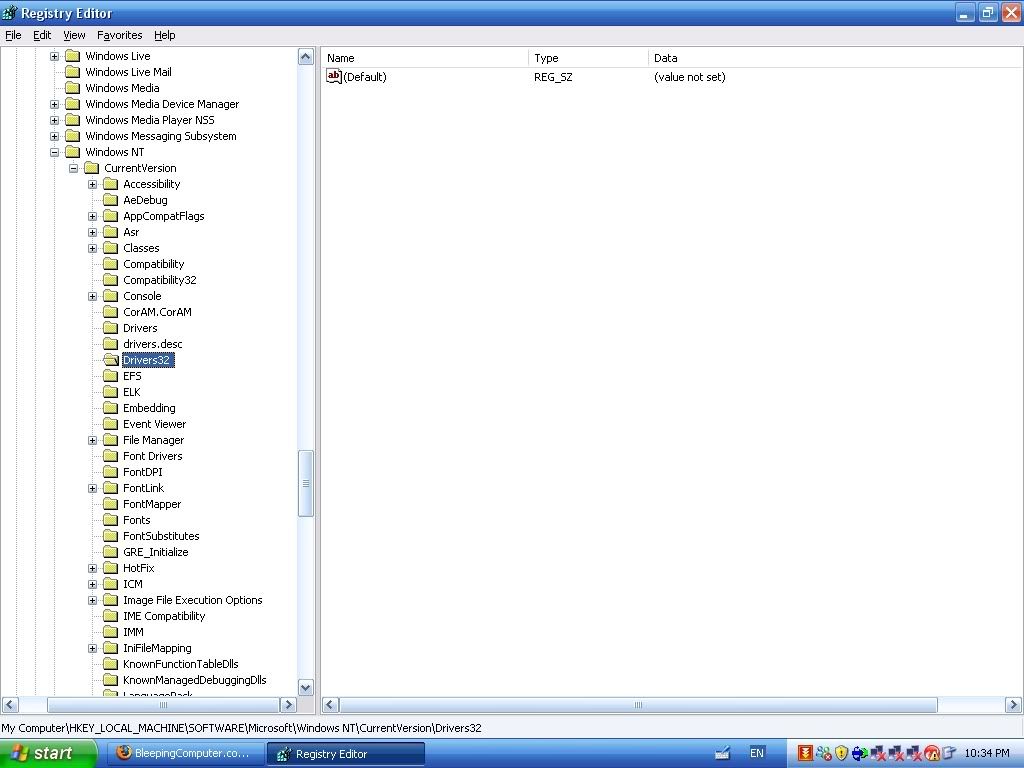Click the orange download arrows tray icon
Viewport: 1024px width, 768px height.
point(805,753)
